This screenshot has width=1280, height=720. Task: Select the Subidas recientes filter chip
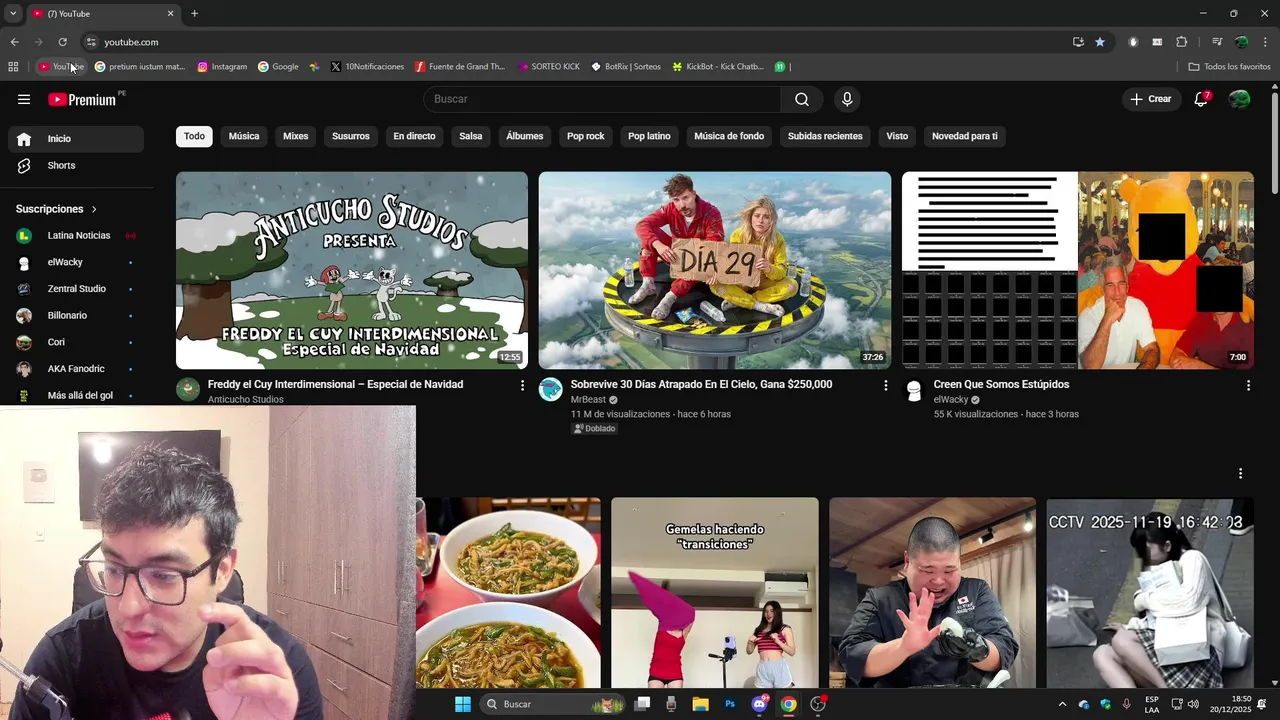[825, 136]
